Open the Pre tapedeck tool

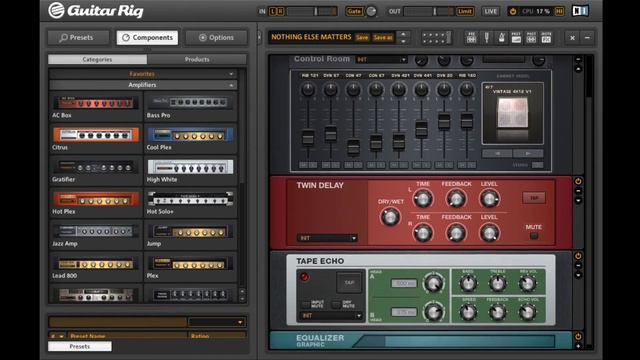click(x=471, y=38)
